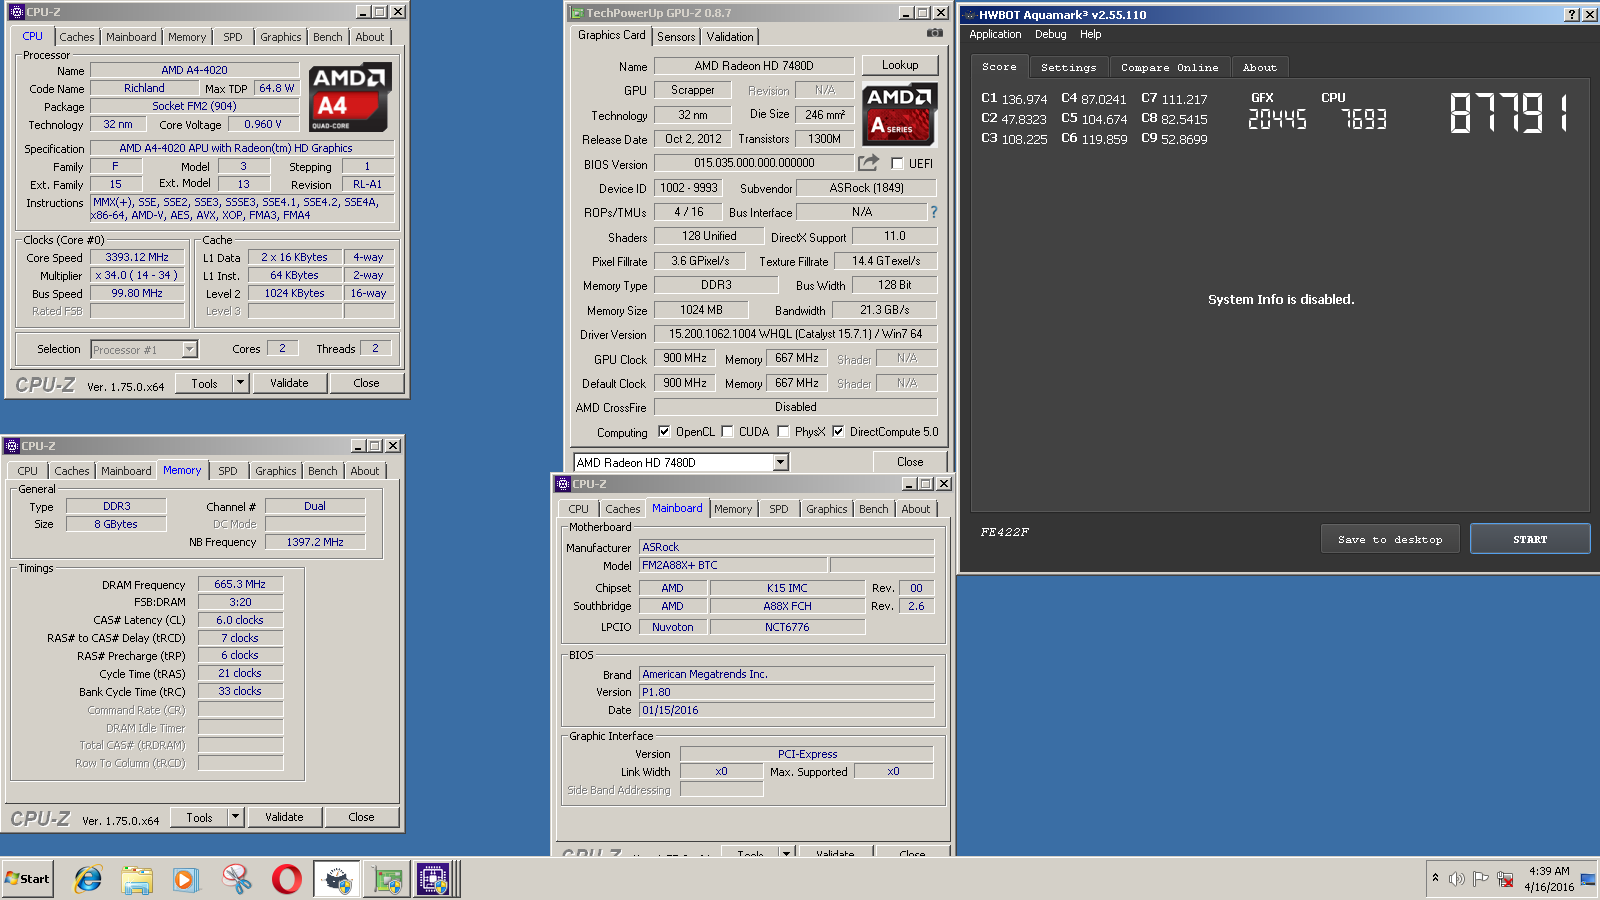Launch Opera browser from the taskbar

(286, 879)
